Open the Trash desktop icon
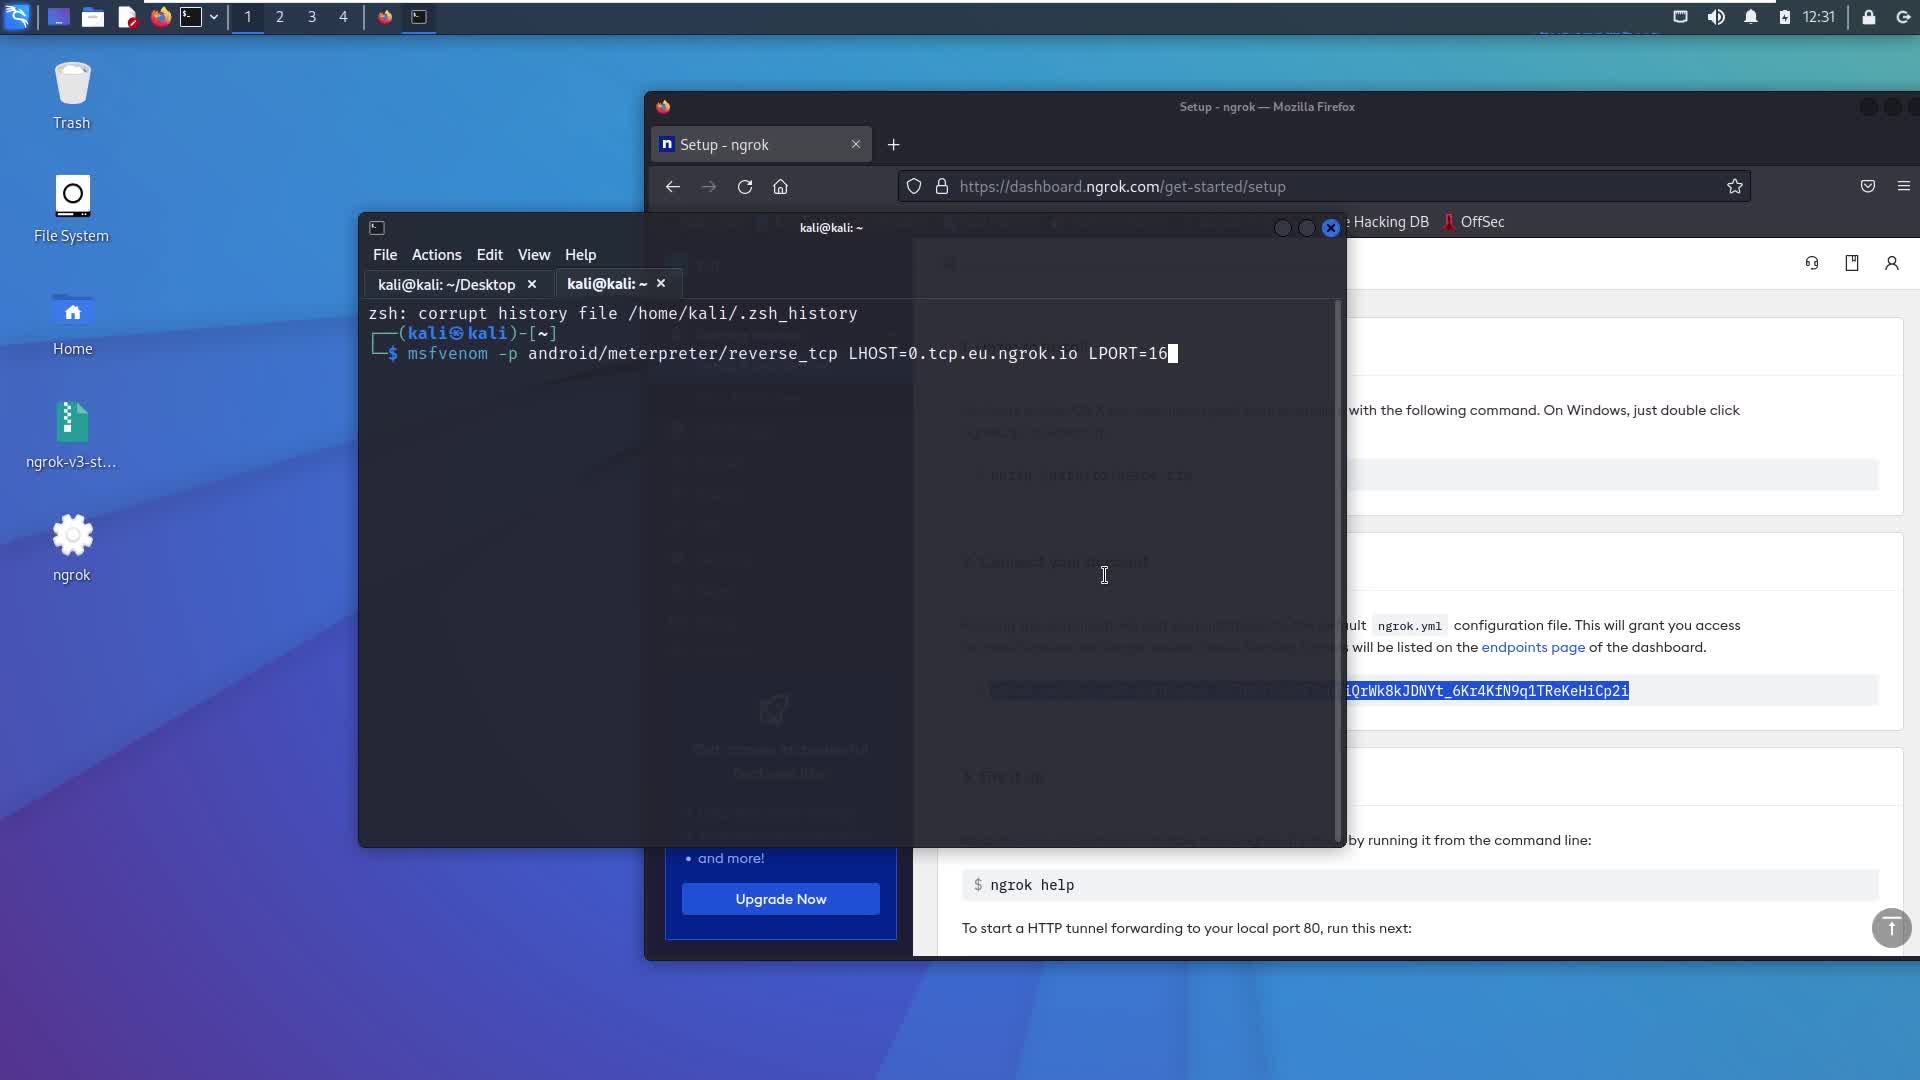This screenshot has height=1080, width=1920. tap(72, 96)
